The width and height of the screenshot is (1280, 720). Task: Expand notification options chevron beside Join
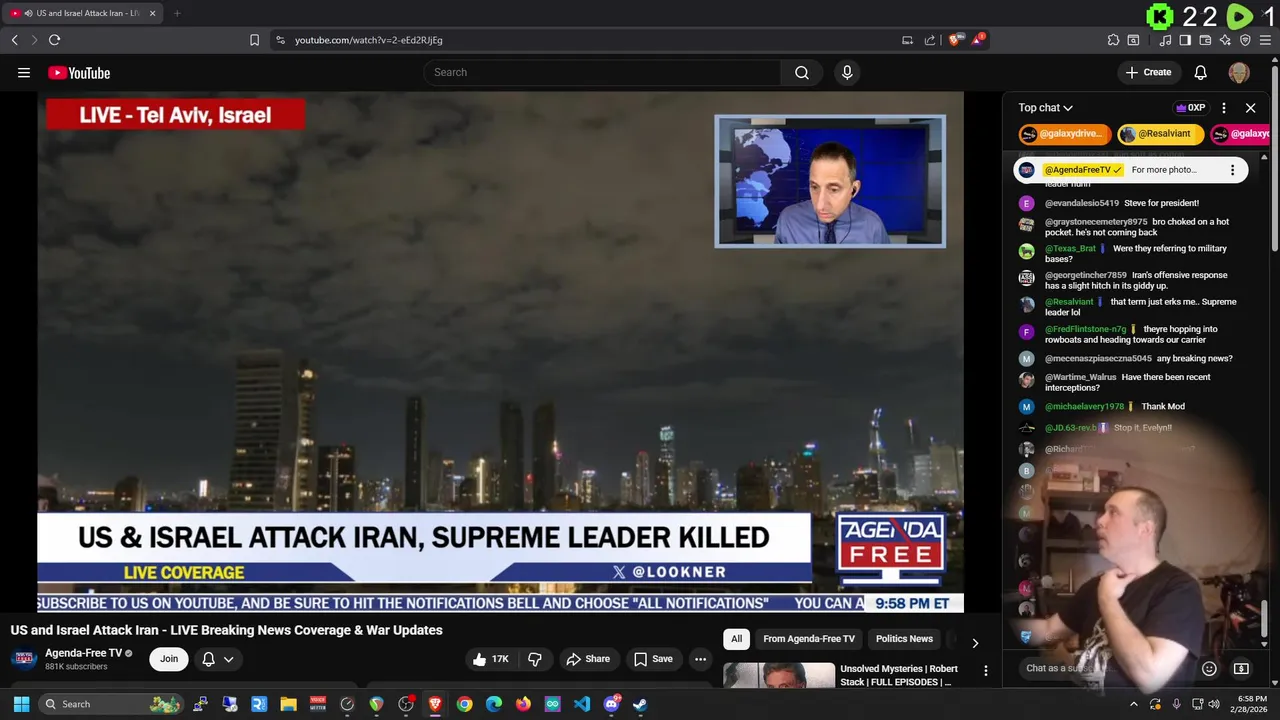tap(228, 659)
